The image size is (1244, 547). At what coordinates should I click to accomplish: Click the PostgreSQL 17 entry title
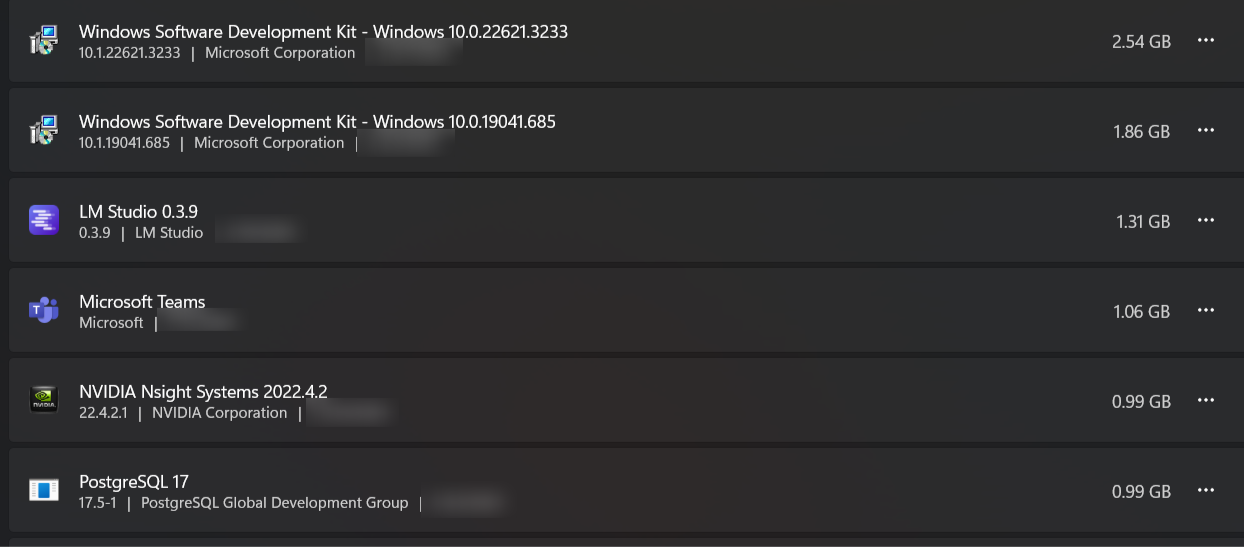tap(134, 482)
